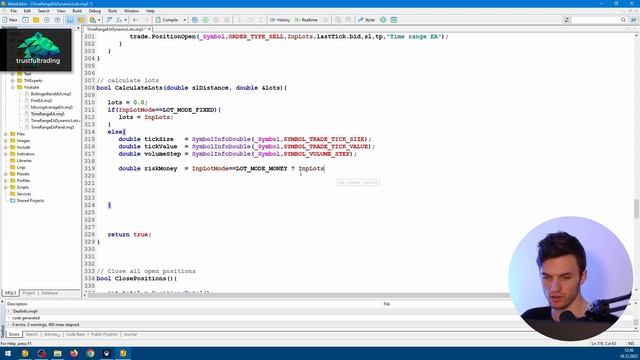Click the Styler button

coord(366,20)
